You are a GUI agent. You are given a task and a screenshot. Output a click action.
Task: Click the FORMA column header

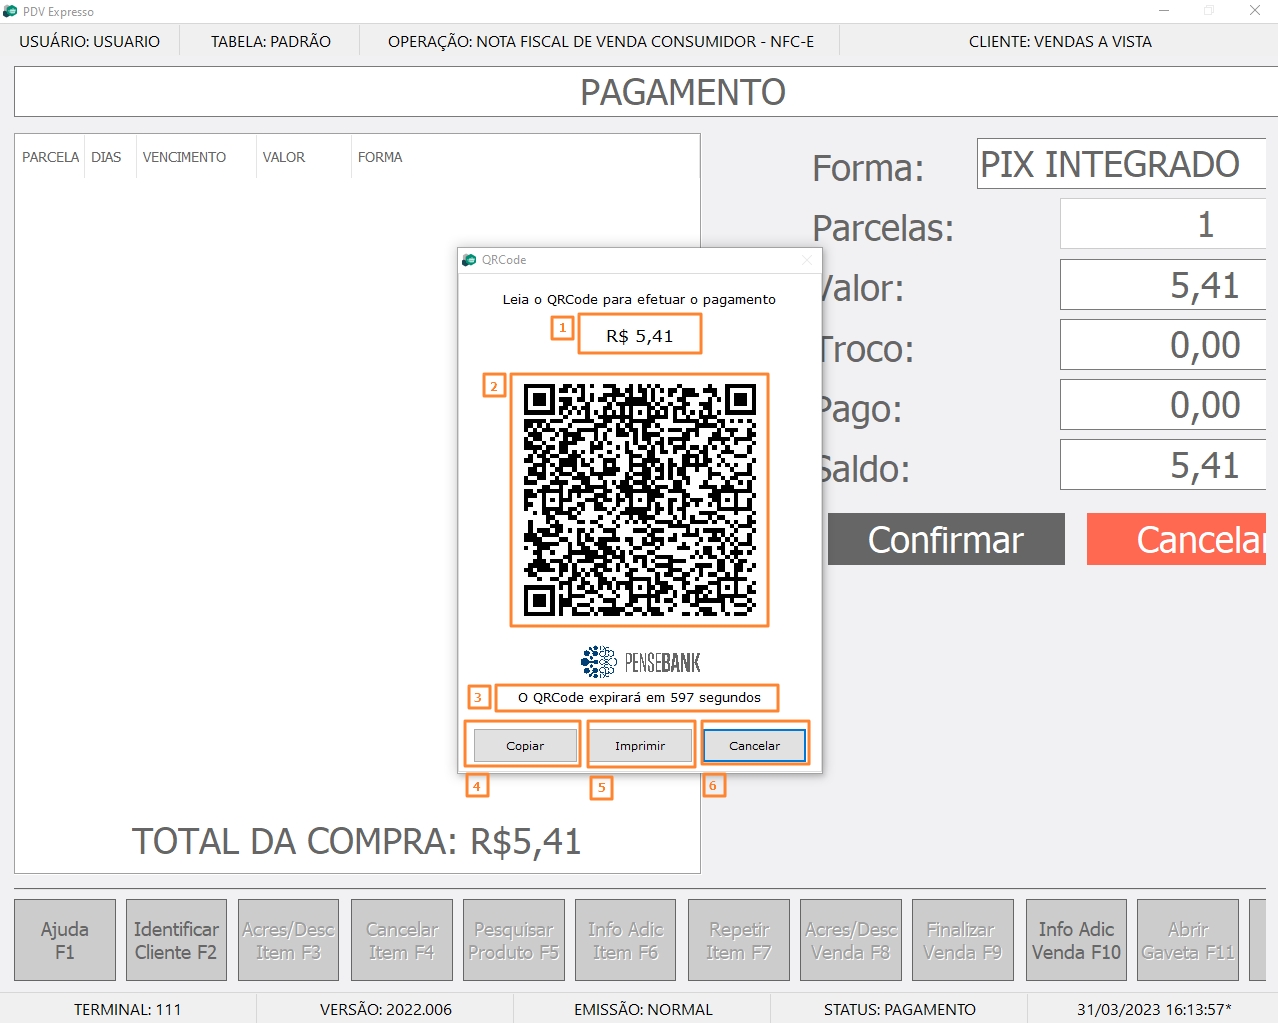[380, 157]
